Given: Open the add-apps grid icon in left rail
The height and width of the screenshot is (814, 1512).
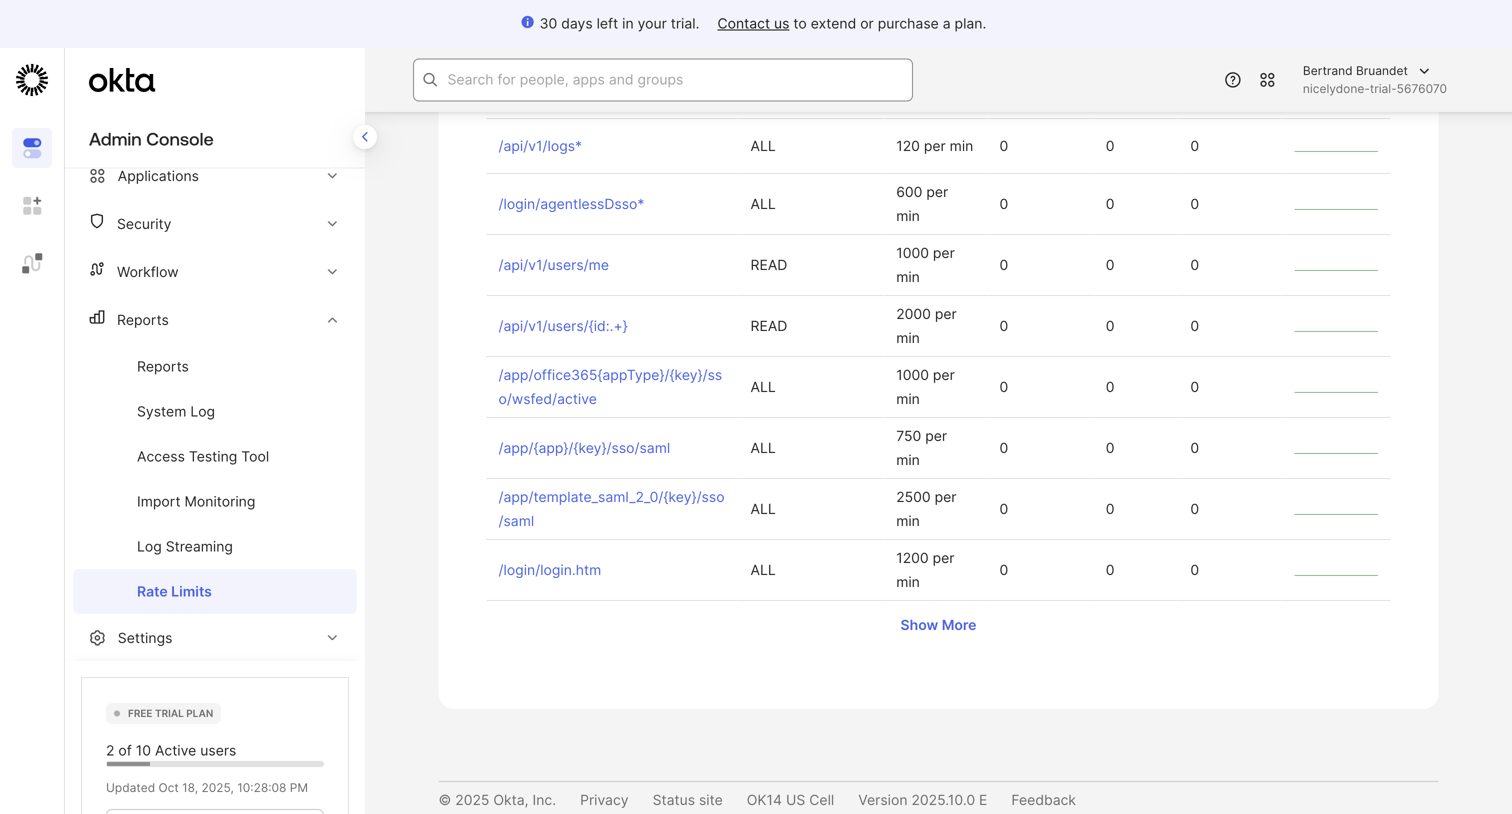Looking at the screenshot, I should (x=32, y=206).
